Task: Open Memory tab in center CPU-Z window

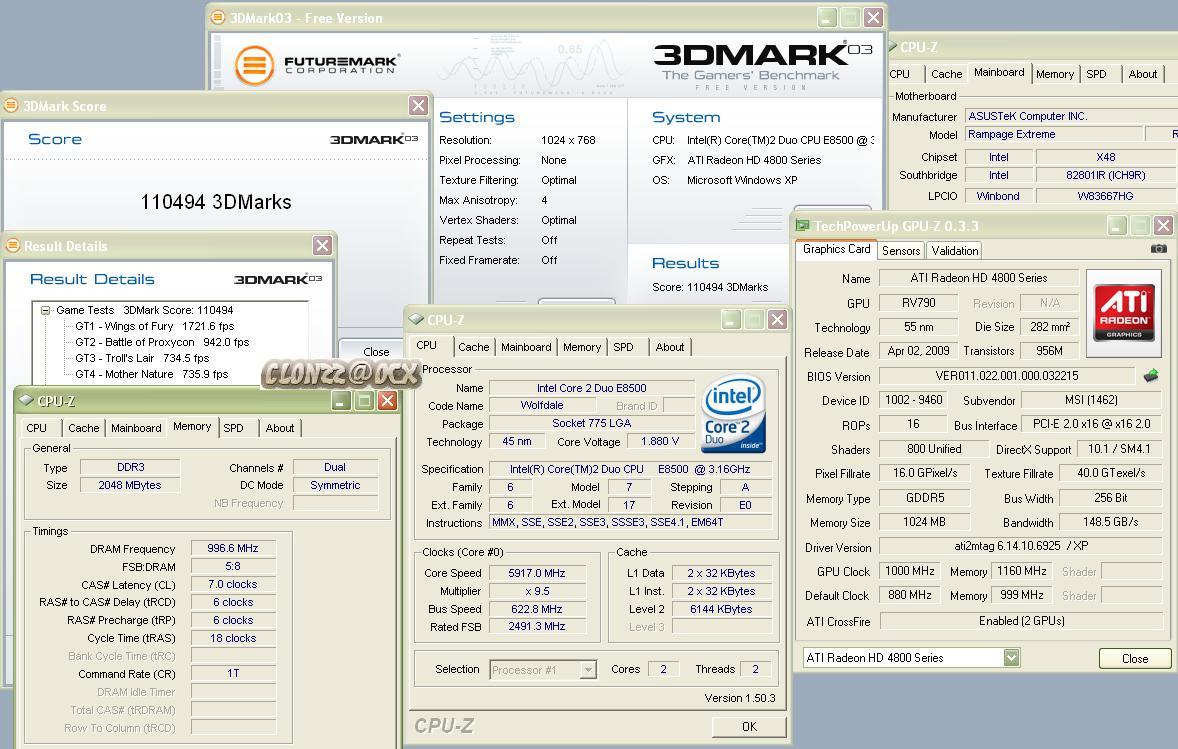Action: click(x=581, y=347)
